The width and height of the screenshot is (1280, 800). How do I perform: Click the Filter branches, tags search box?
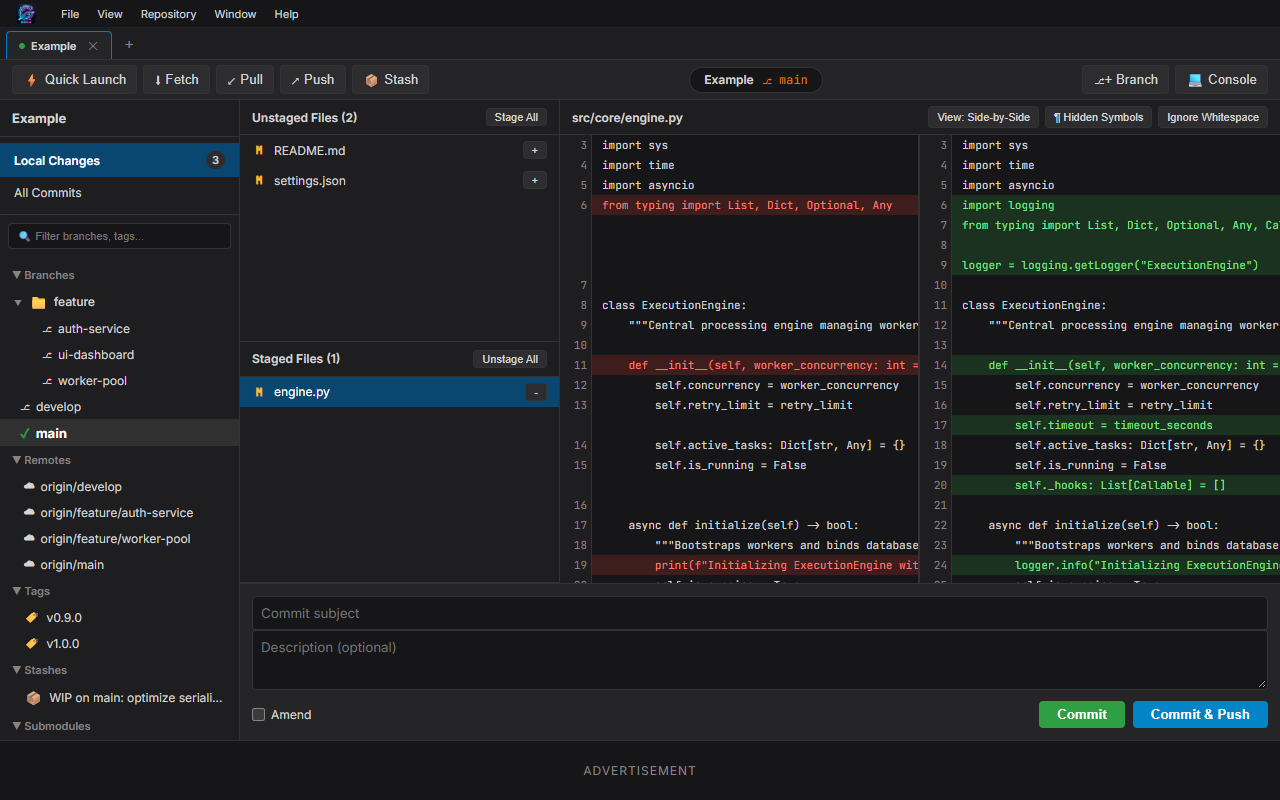click(120, 236)
